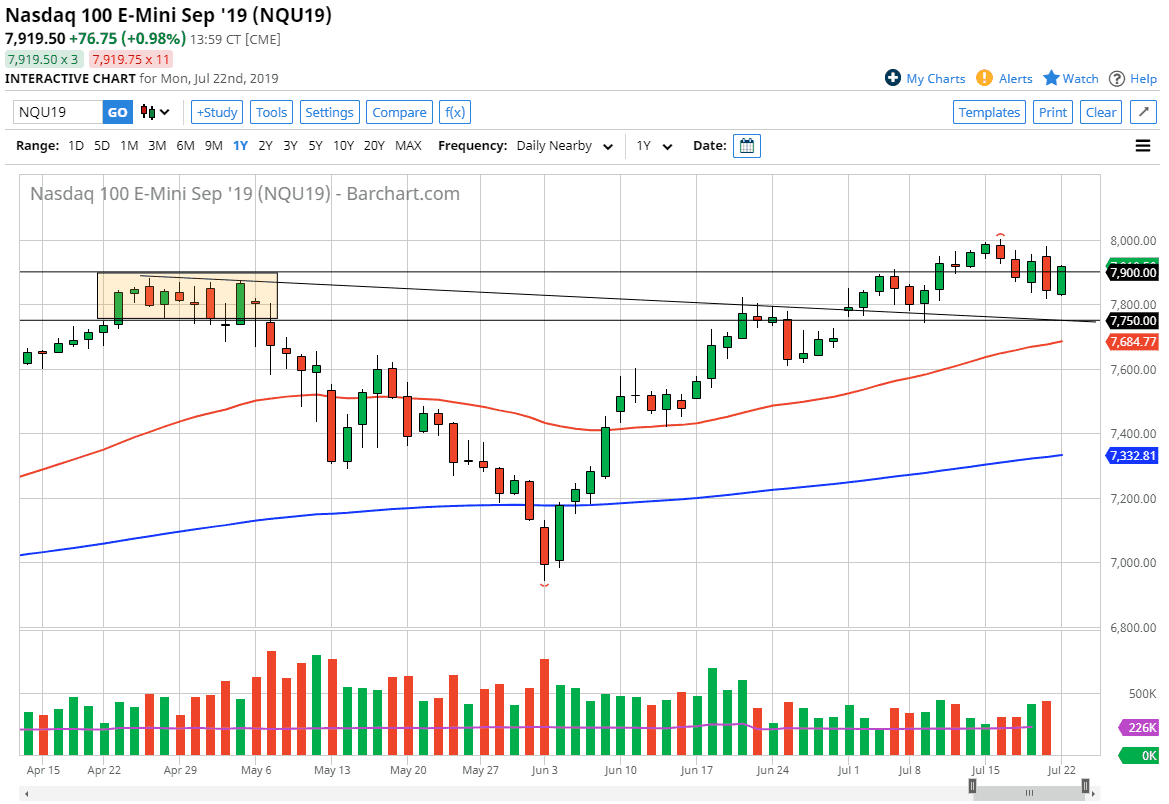Select the MAX range

[408, 146]
